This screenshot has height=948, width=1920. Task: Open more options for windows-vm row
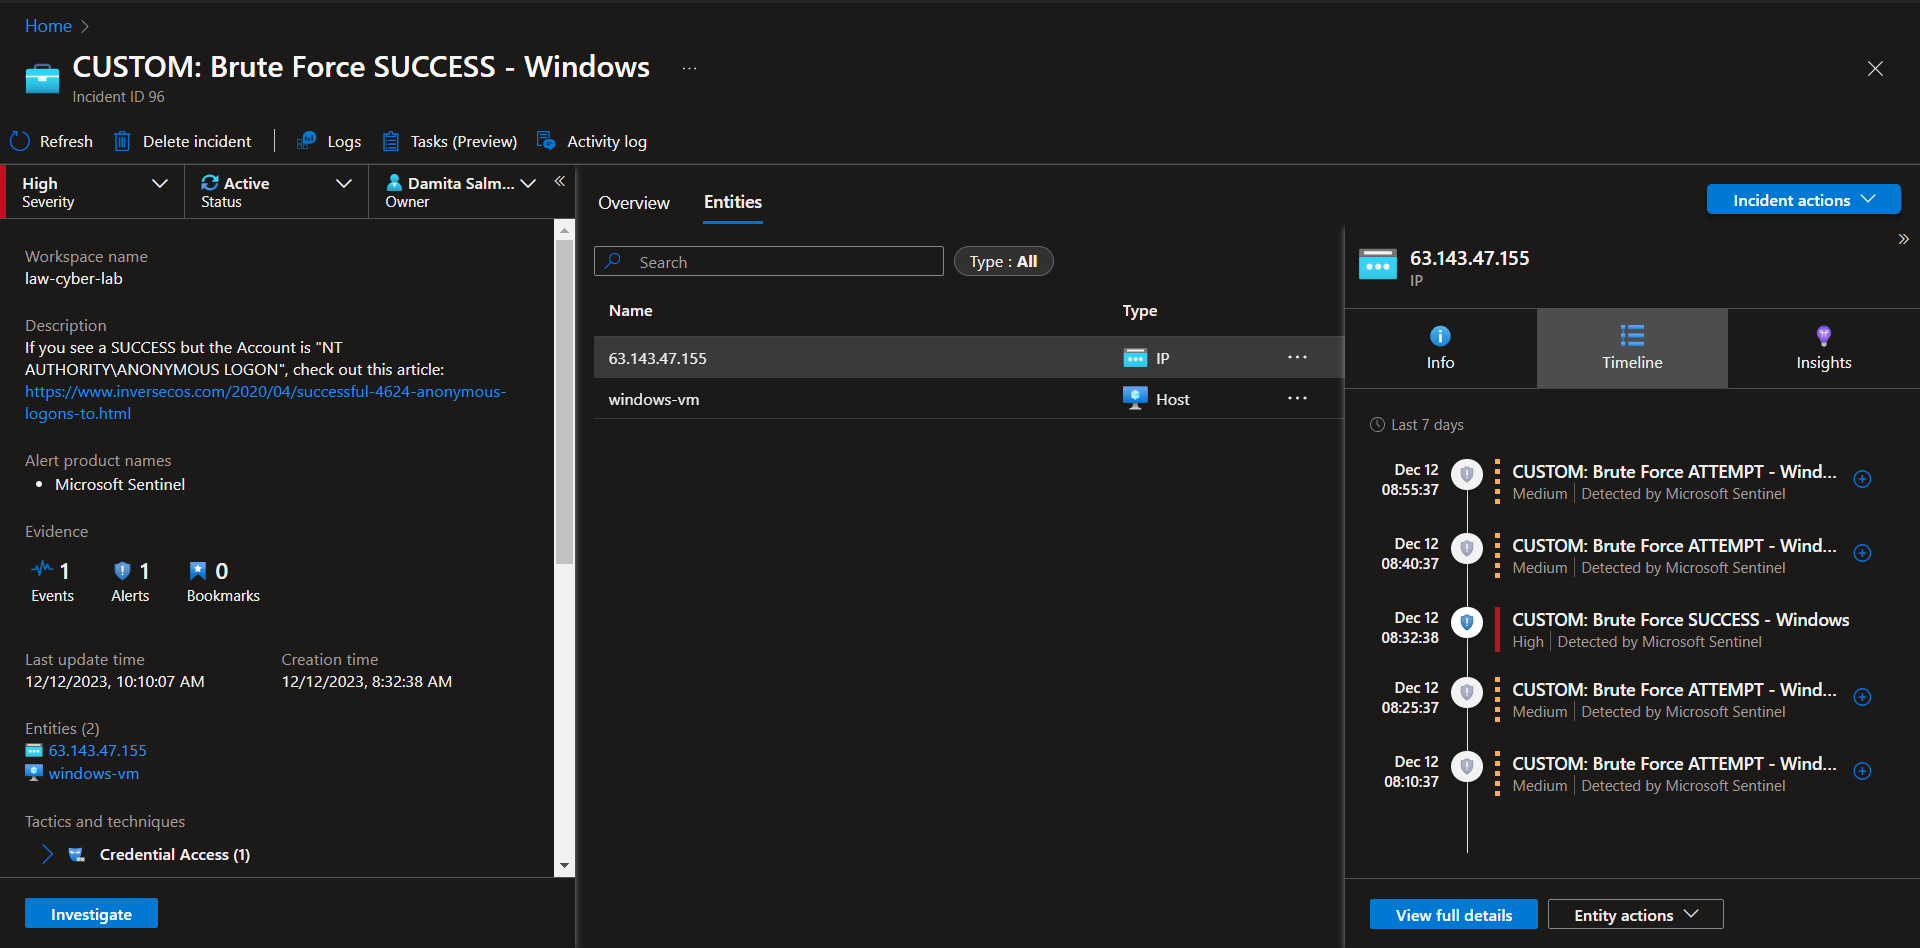[x=1297, y=398]
